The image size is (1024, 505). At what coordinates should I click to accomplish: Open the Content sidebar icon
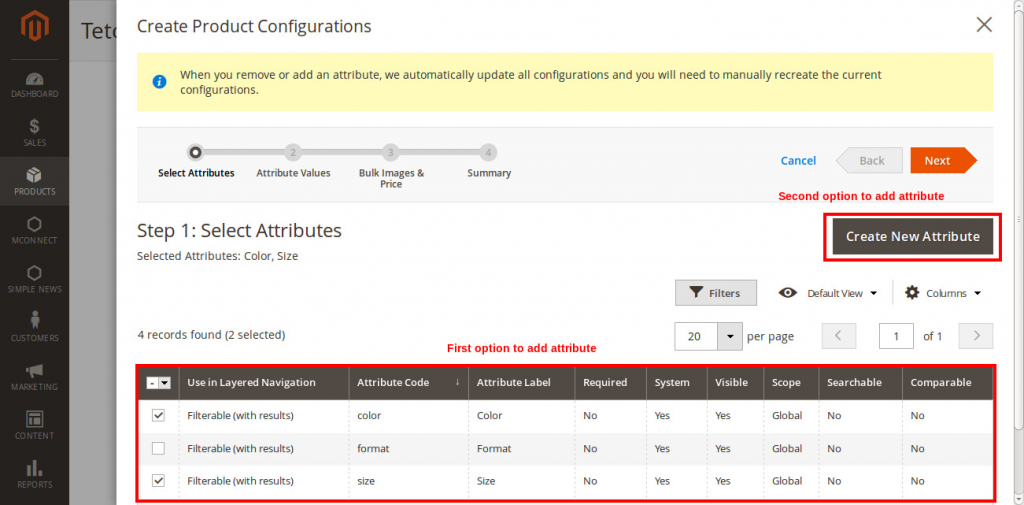tap(34, 425)
